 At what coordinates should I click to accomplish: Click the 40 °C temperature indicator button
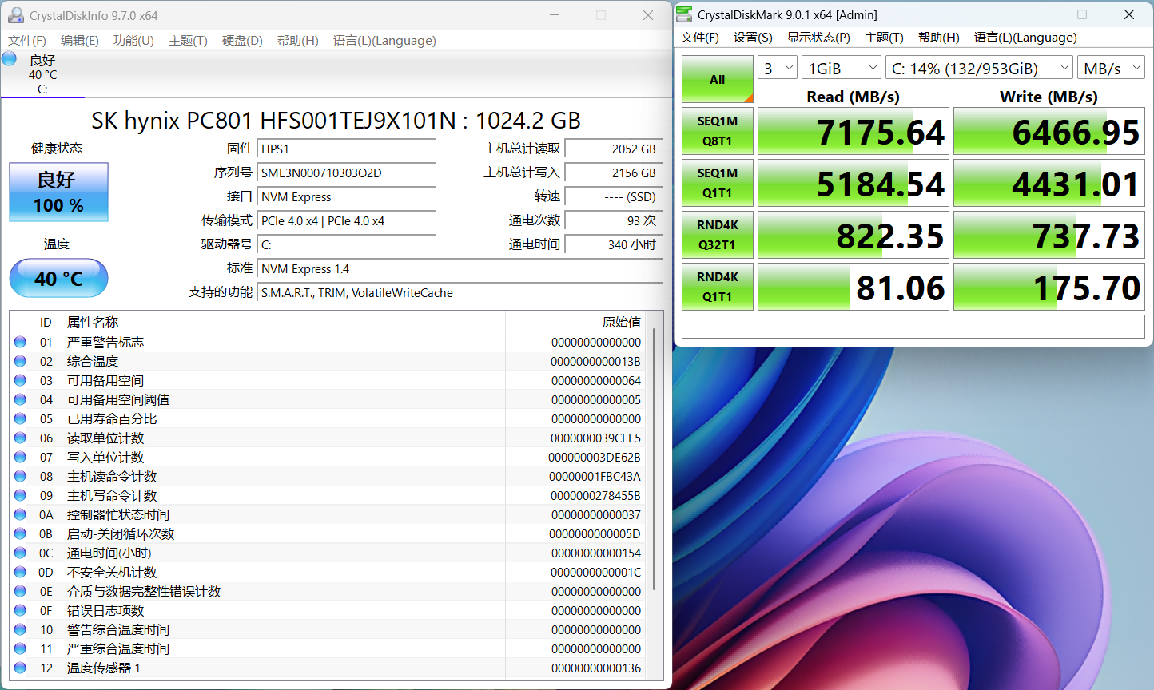(59, 278)
